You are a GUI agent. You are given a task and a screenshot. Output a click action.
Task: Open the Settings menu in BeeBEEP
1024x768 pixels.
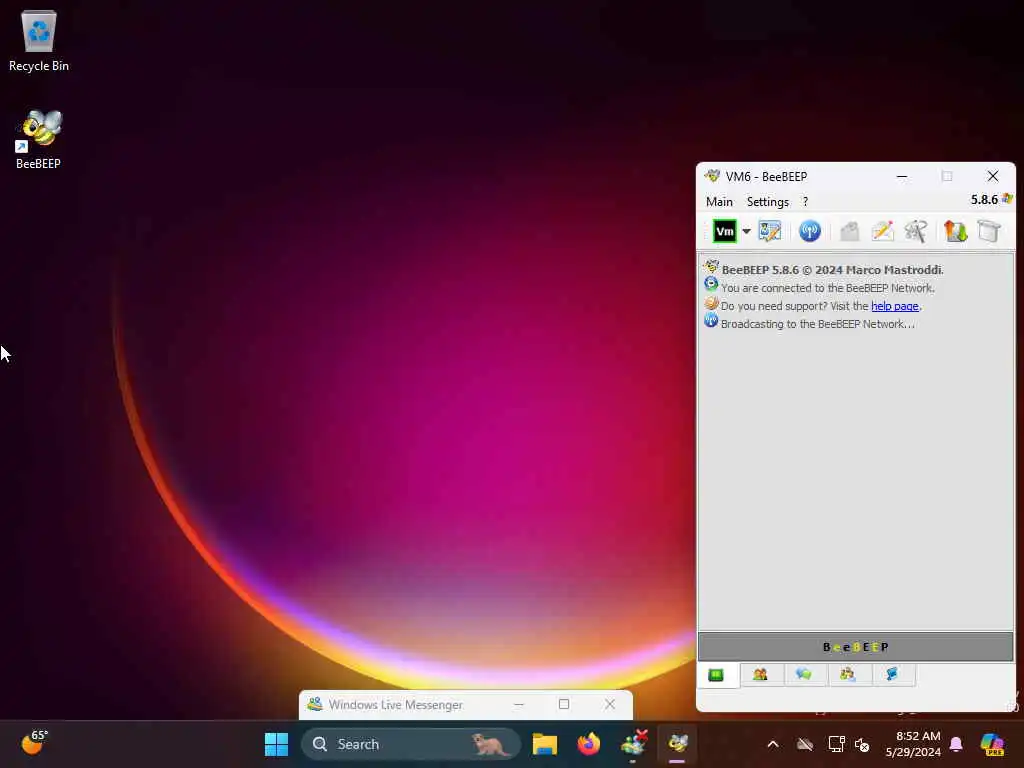pyautogui.click(x=767, y=202)
